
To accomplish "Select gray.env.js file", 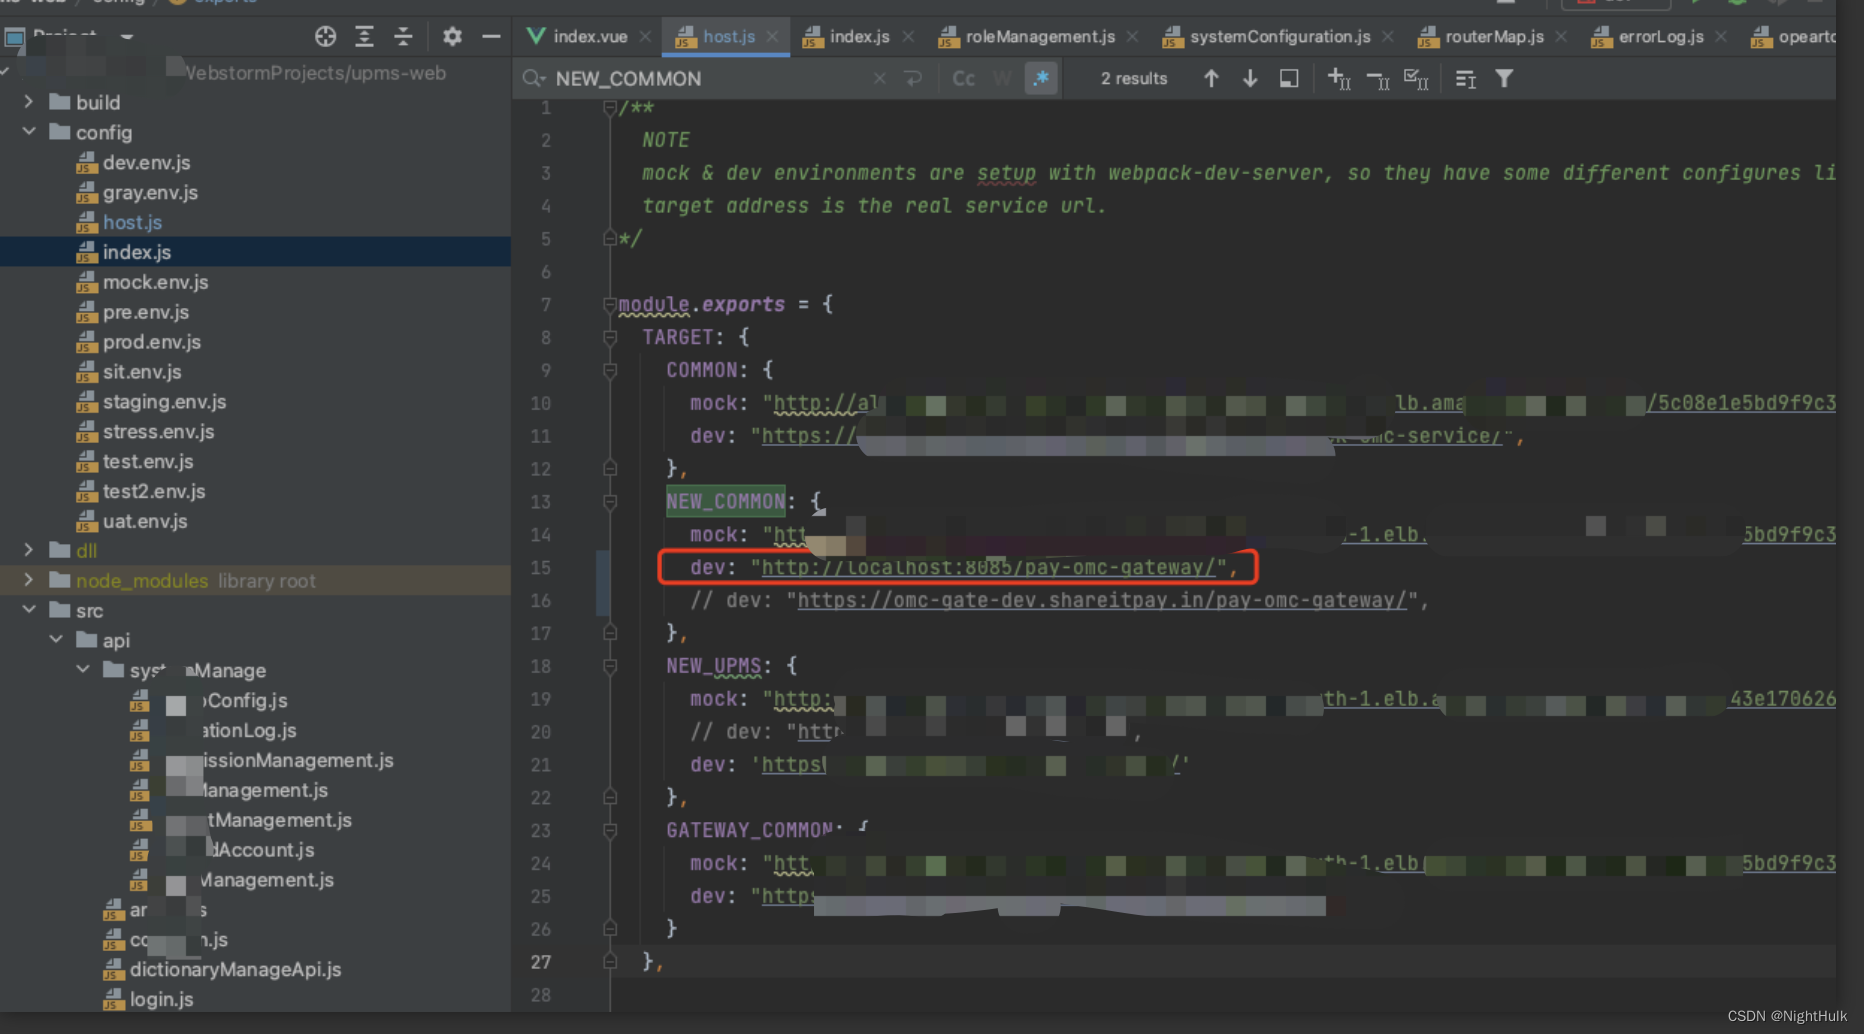I will [150, 192].
